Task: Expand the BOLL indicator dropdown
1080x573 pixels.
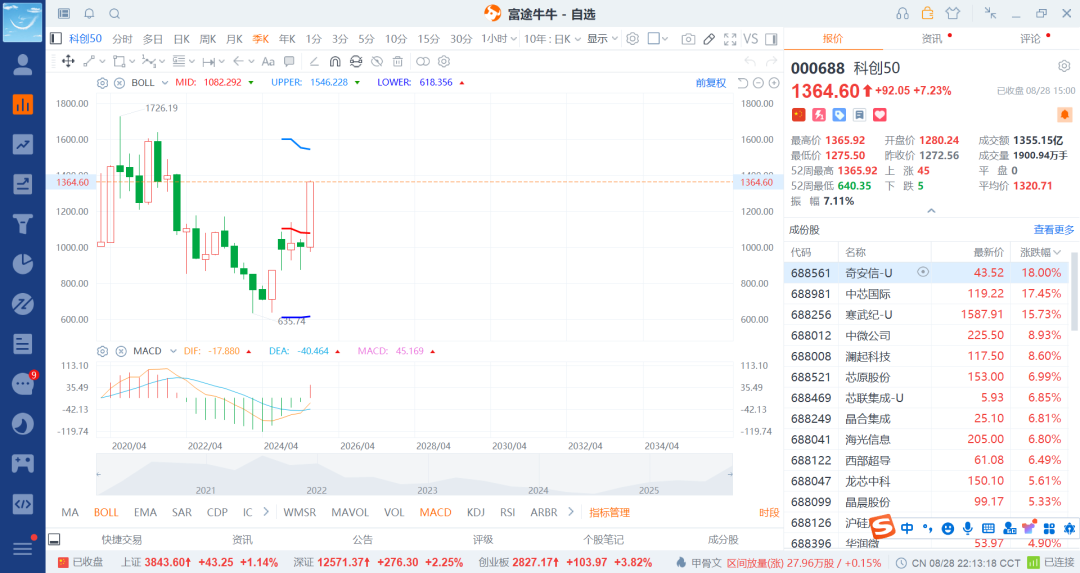Action: [165, 83]
